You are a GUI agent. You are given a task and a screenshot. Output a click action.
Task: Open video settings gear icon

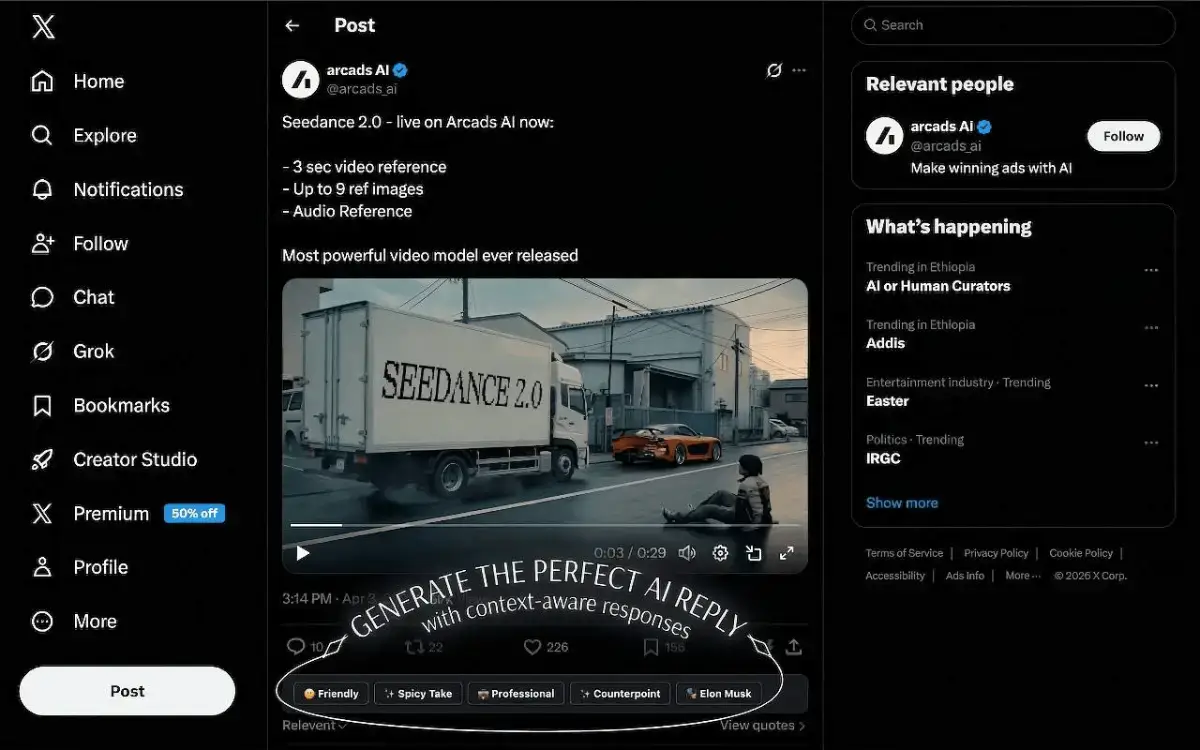pyautogui.click(x=720, y=553)
